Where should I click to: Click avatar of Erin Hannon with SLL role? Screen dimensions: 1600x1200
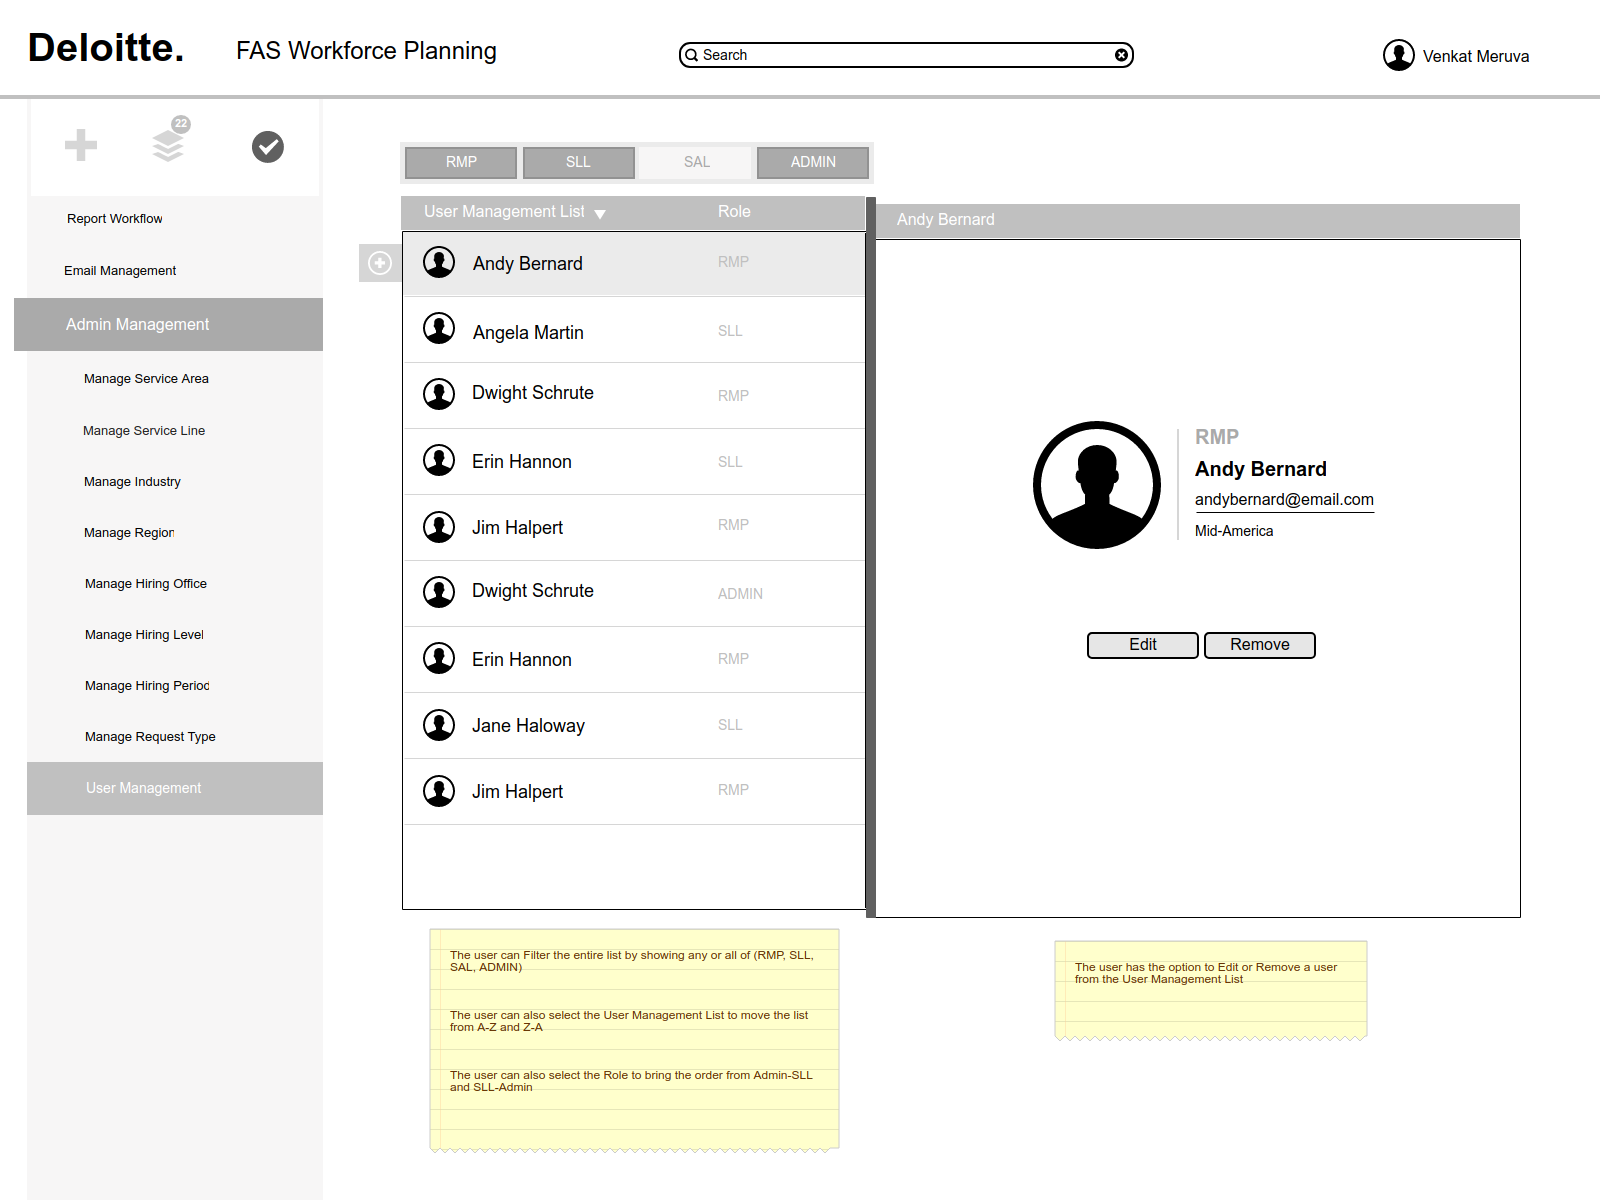[439, 460]
